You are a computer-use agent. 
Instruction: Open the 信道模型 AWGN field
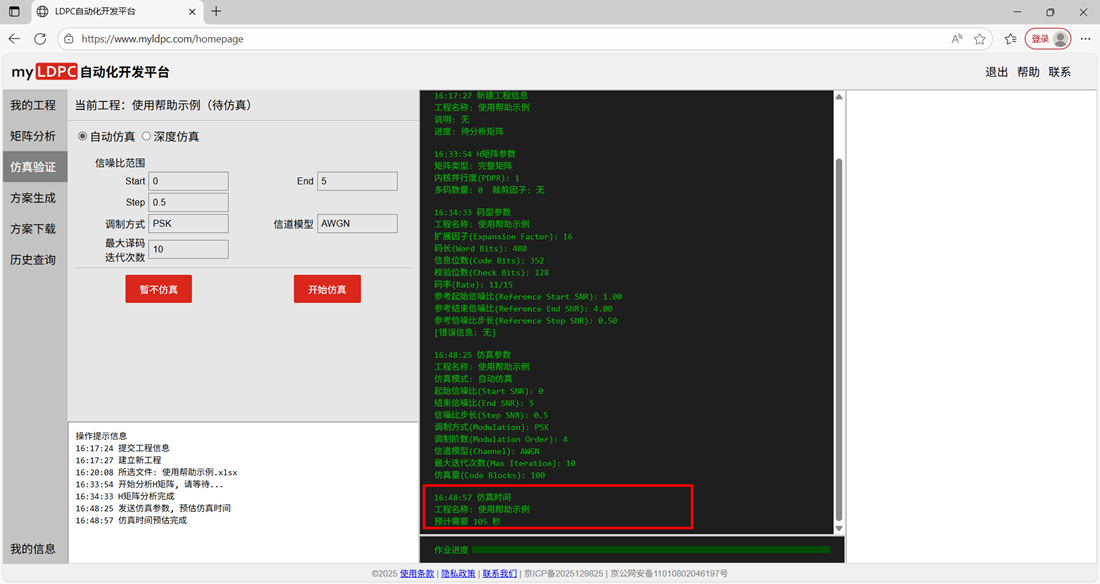click(356, 224)
